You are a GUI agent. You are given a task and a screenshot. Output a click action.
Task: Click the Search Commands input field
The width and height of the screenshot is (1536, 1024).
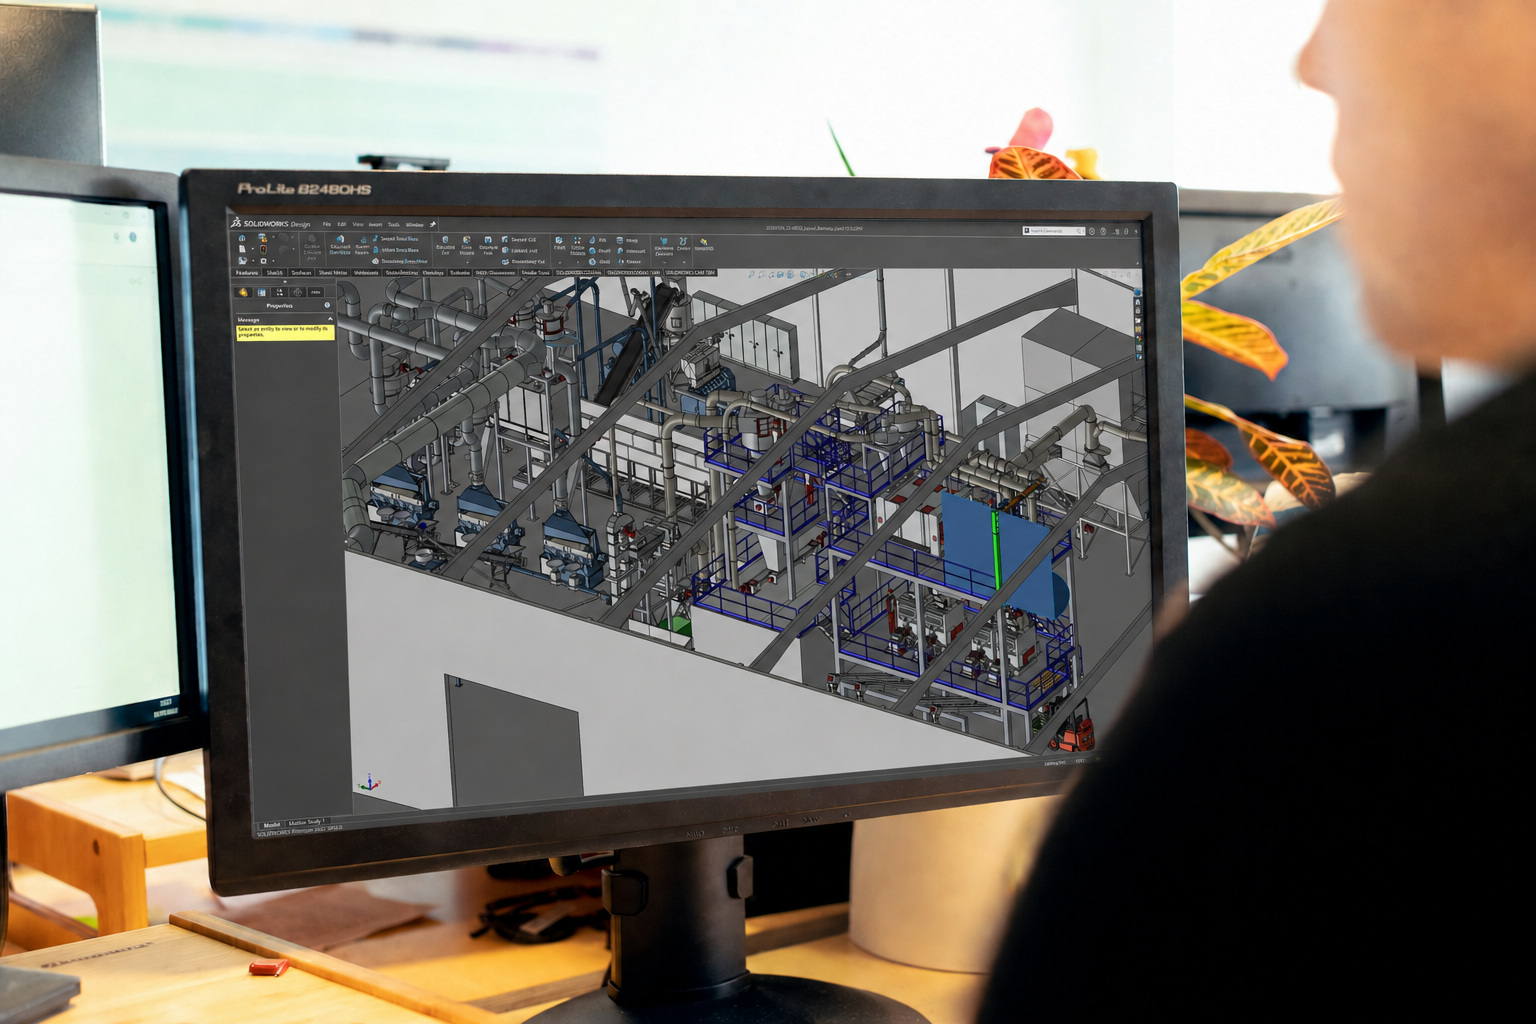point(1053,231)
